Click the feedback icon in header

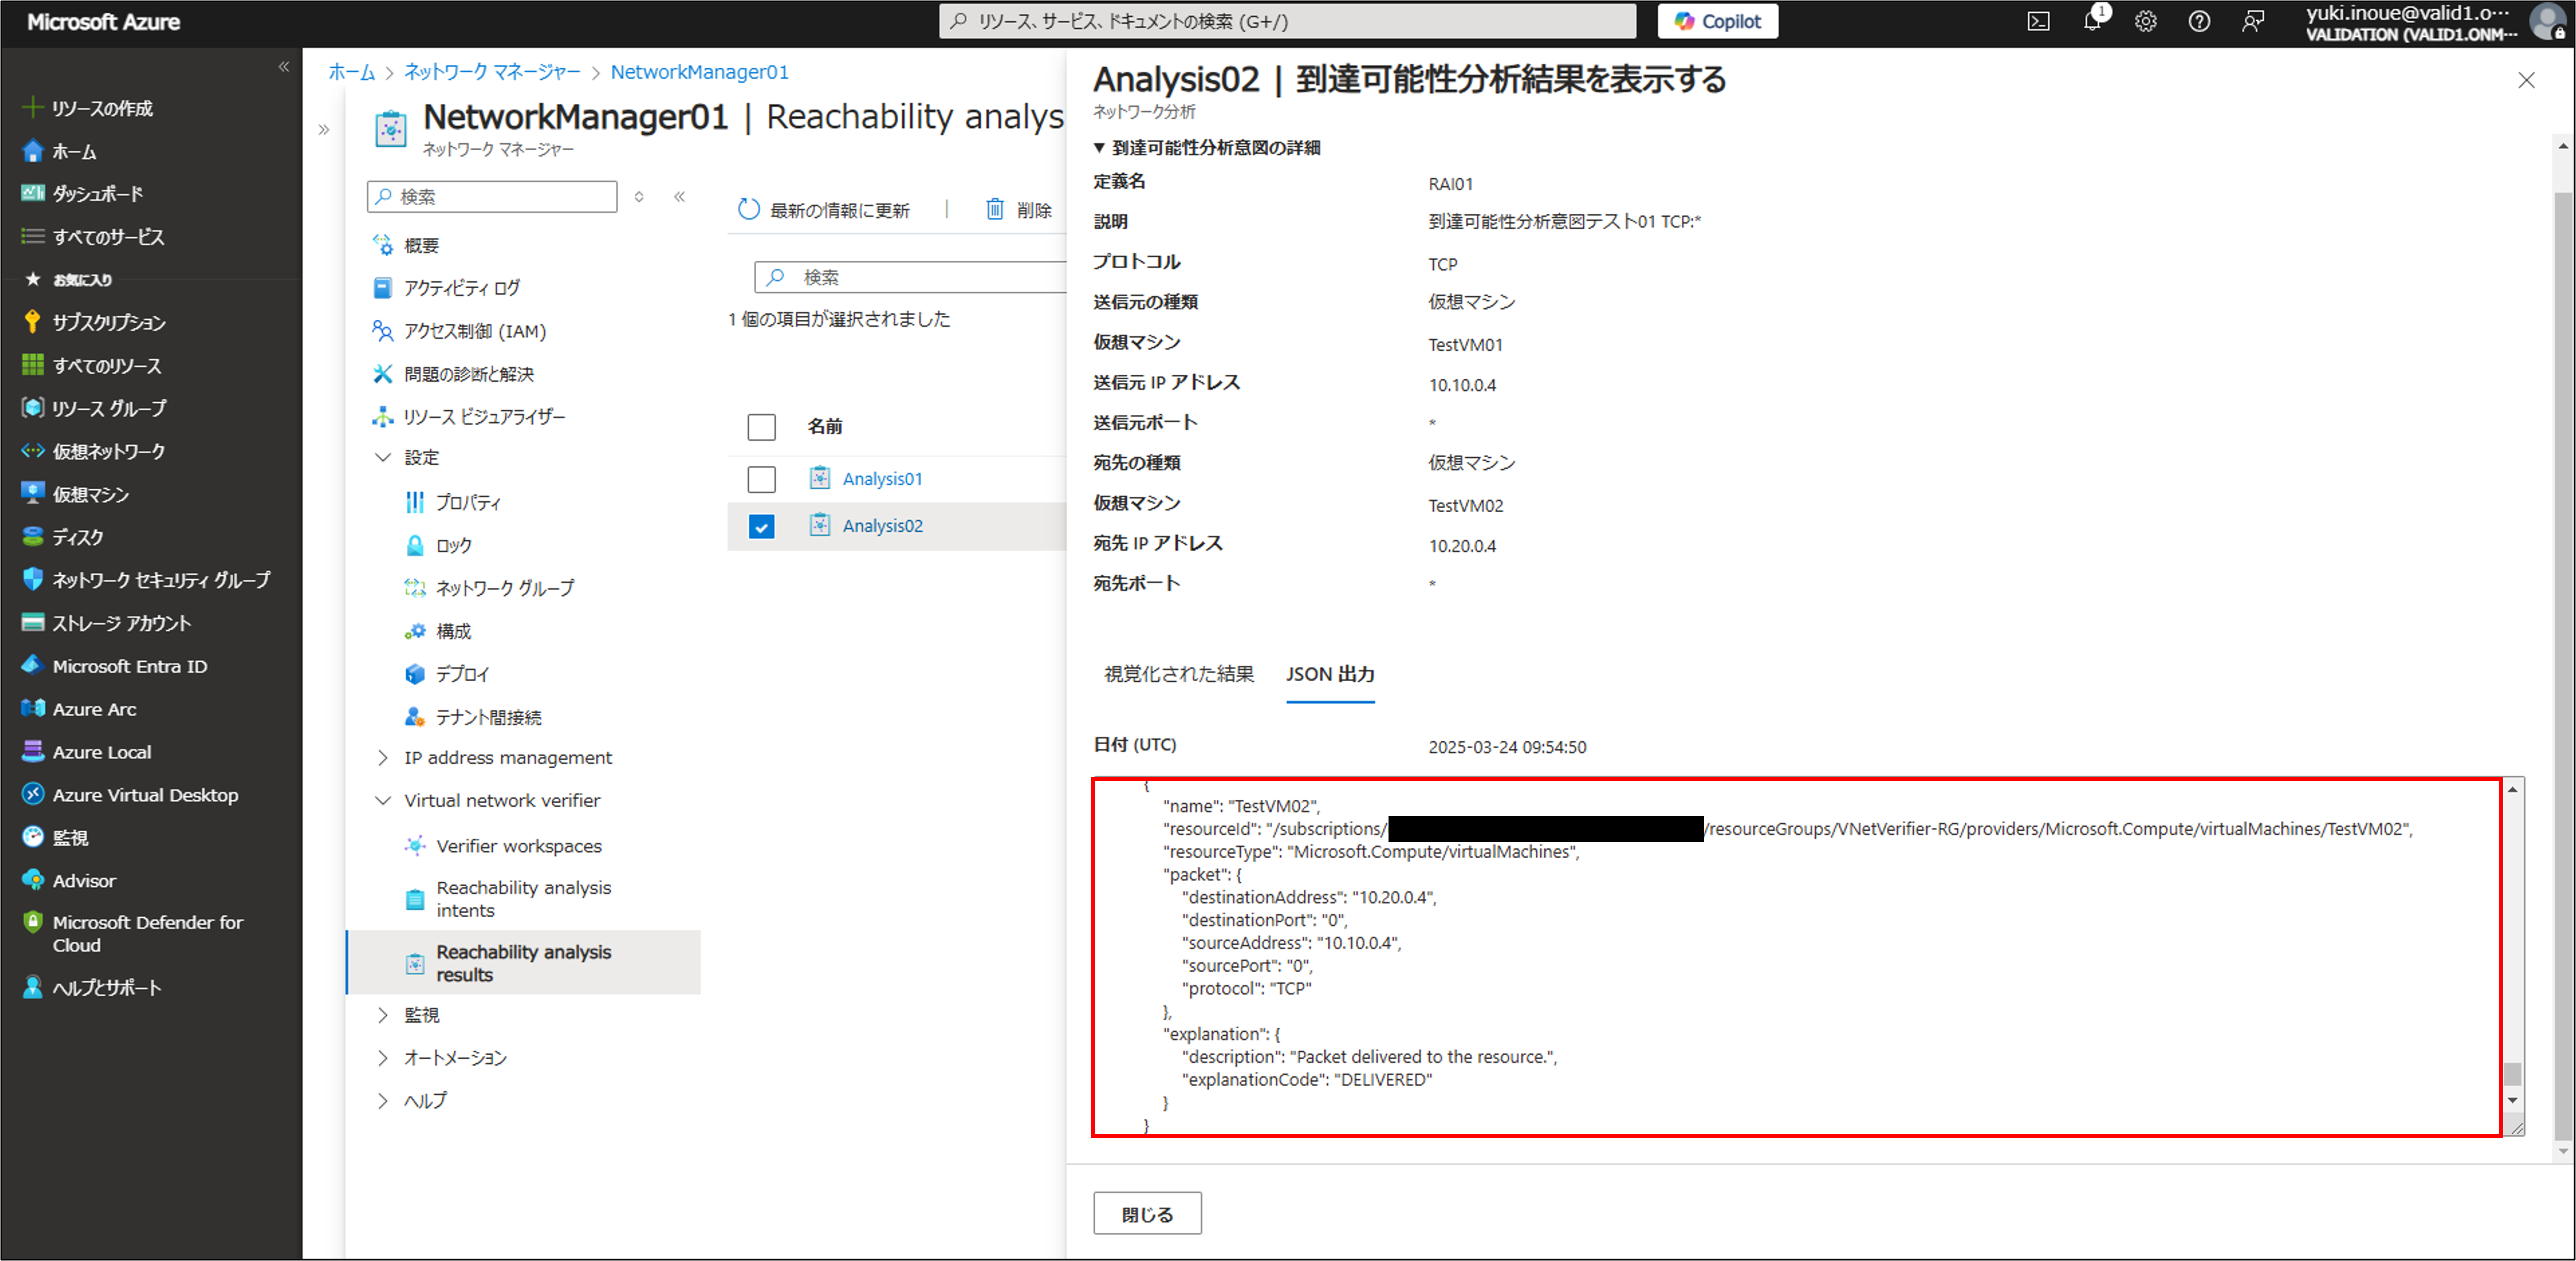click(x=2252, y=21)
